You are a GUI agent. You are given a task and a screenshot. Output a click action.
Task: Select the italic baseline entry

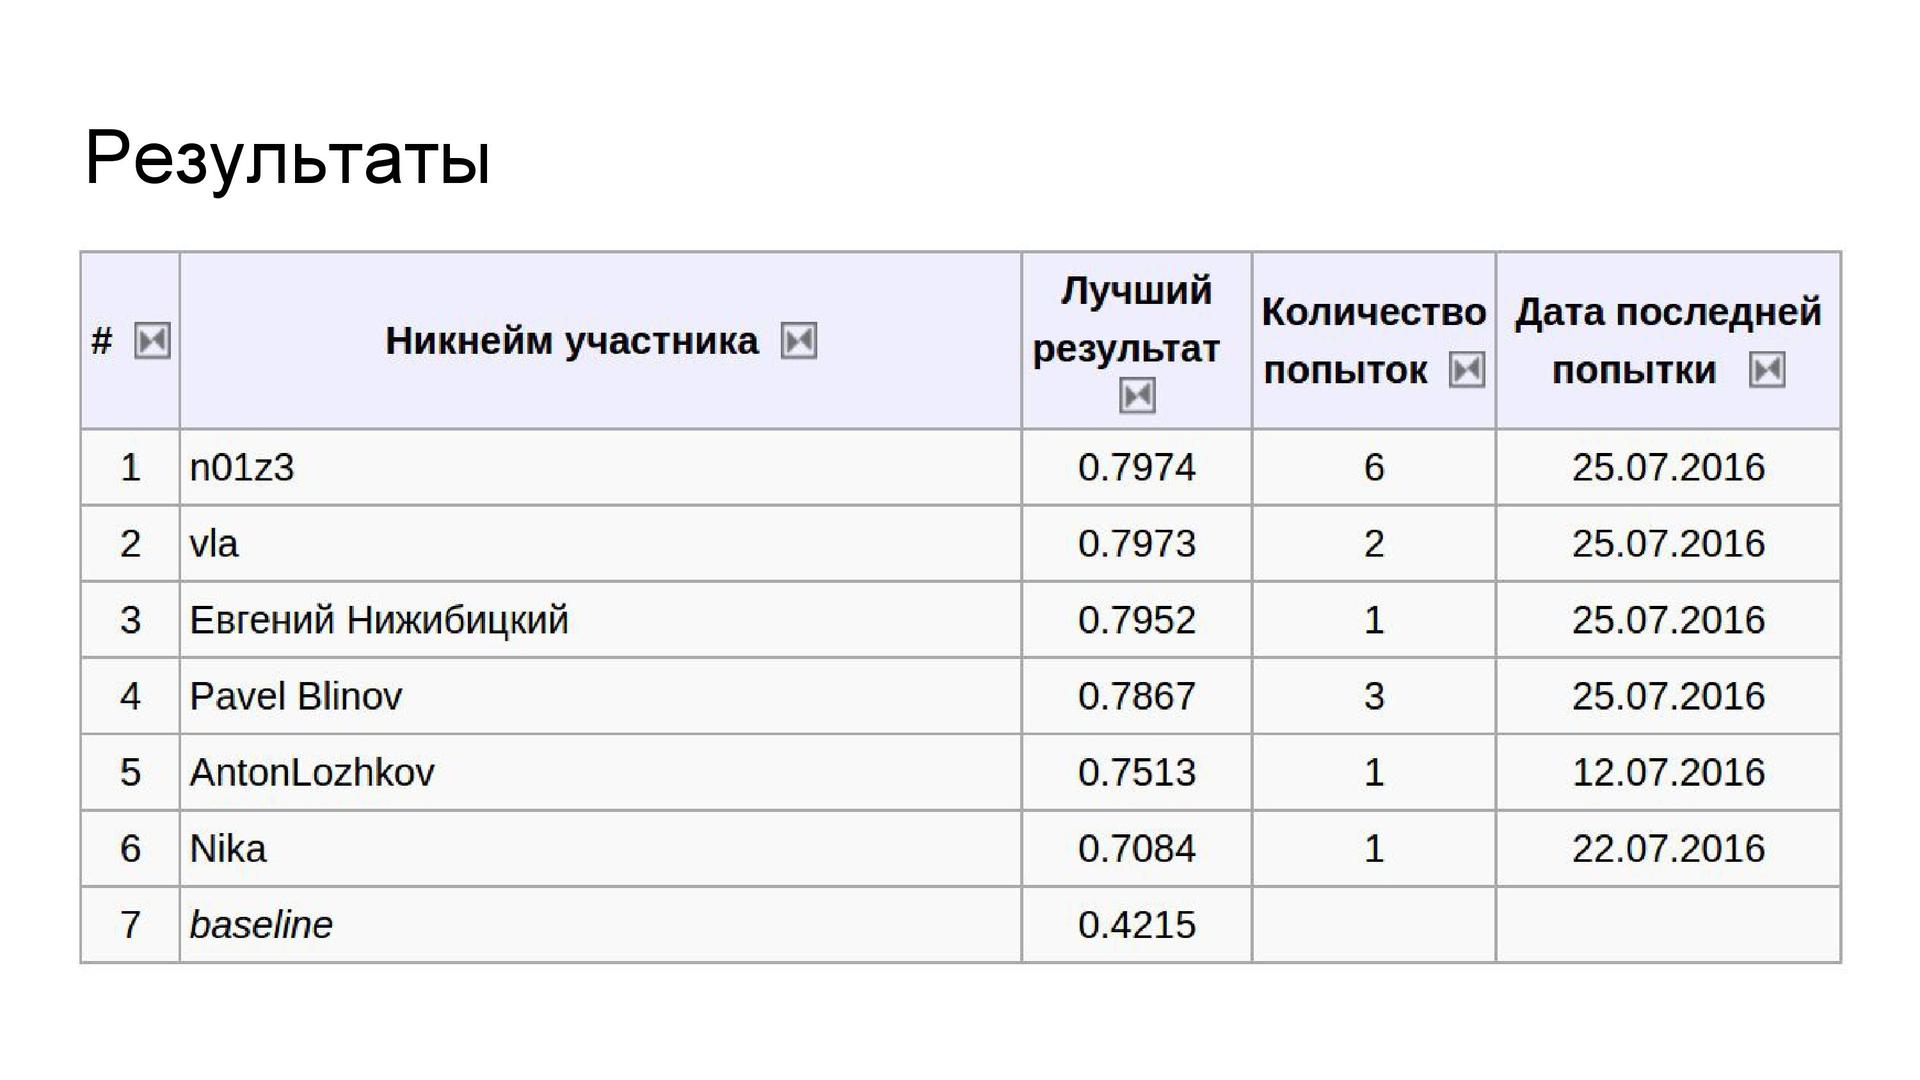261,925
